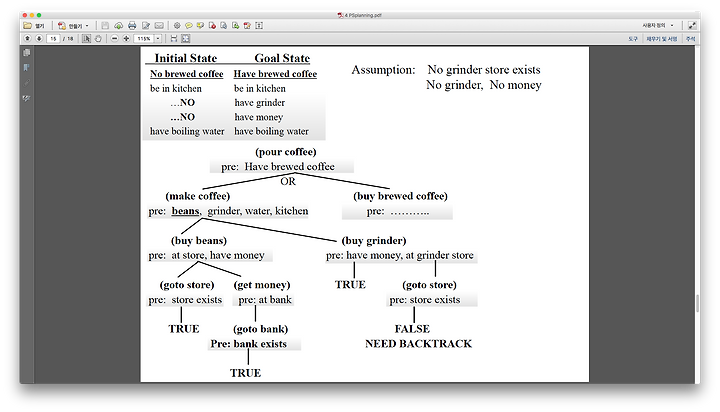The width and height of the screenshot is (720, 412).
Task: Click the 'Goal State' heading text
Action: (x=282, y=58)
